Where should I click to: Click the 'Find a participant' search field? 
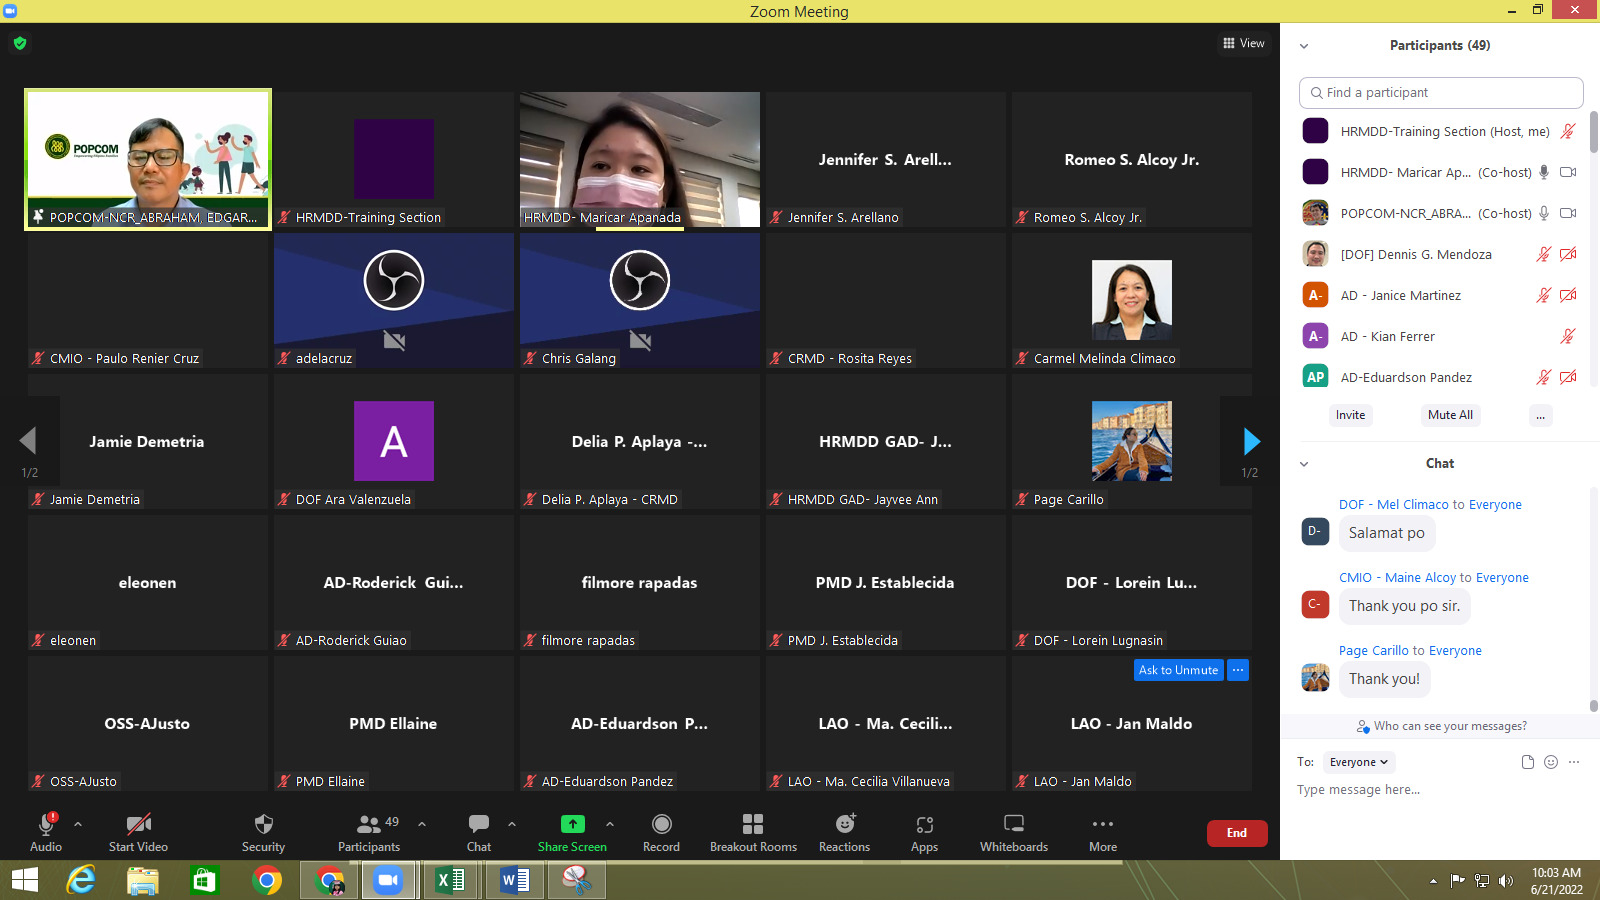click(x=1441, y=92)
